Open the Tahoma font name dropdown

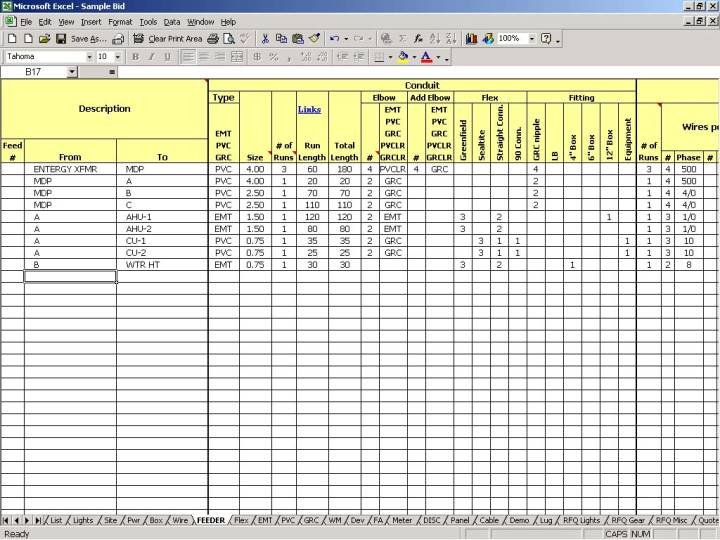[89, 57]
